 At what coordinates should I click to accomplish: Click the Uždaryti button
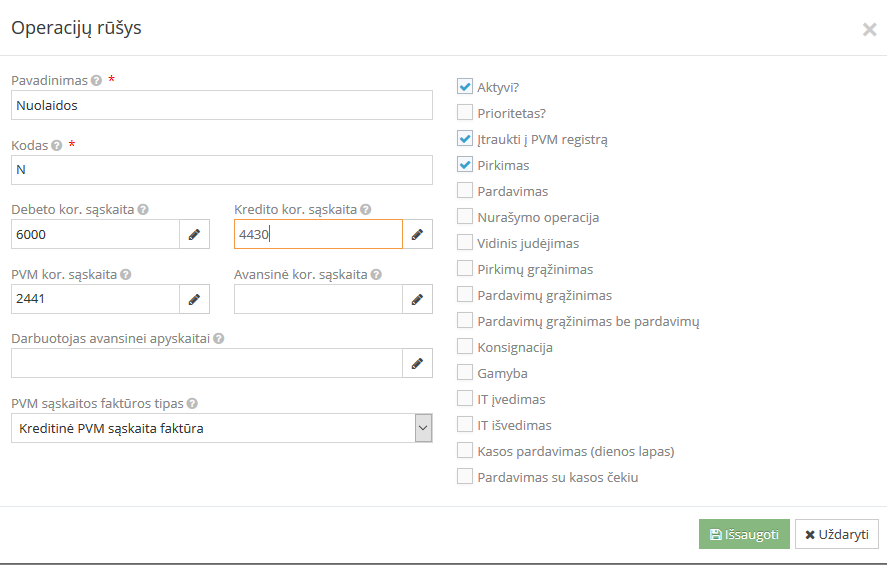point(837,535)
